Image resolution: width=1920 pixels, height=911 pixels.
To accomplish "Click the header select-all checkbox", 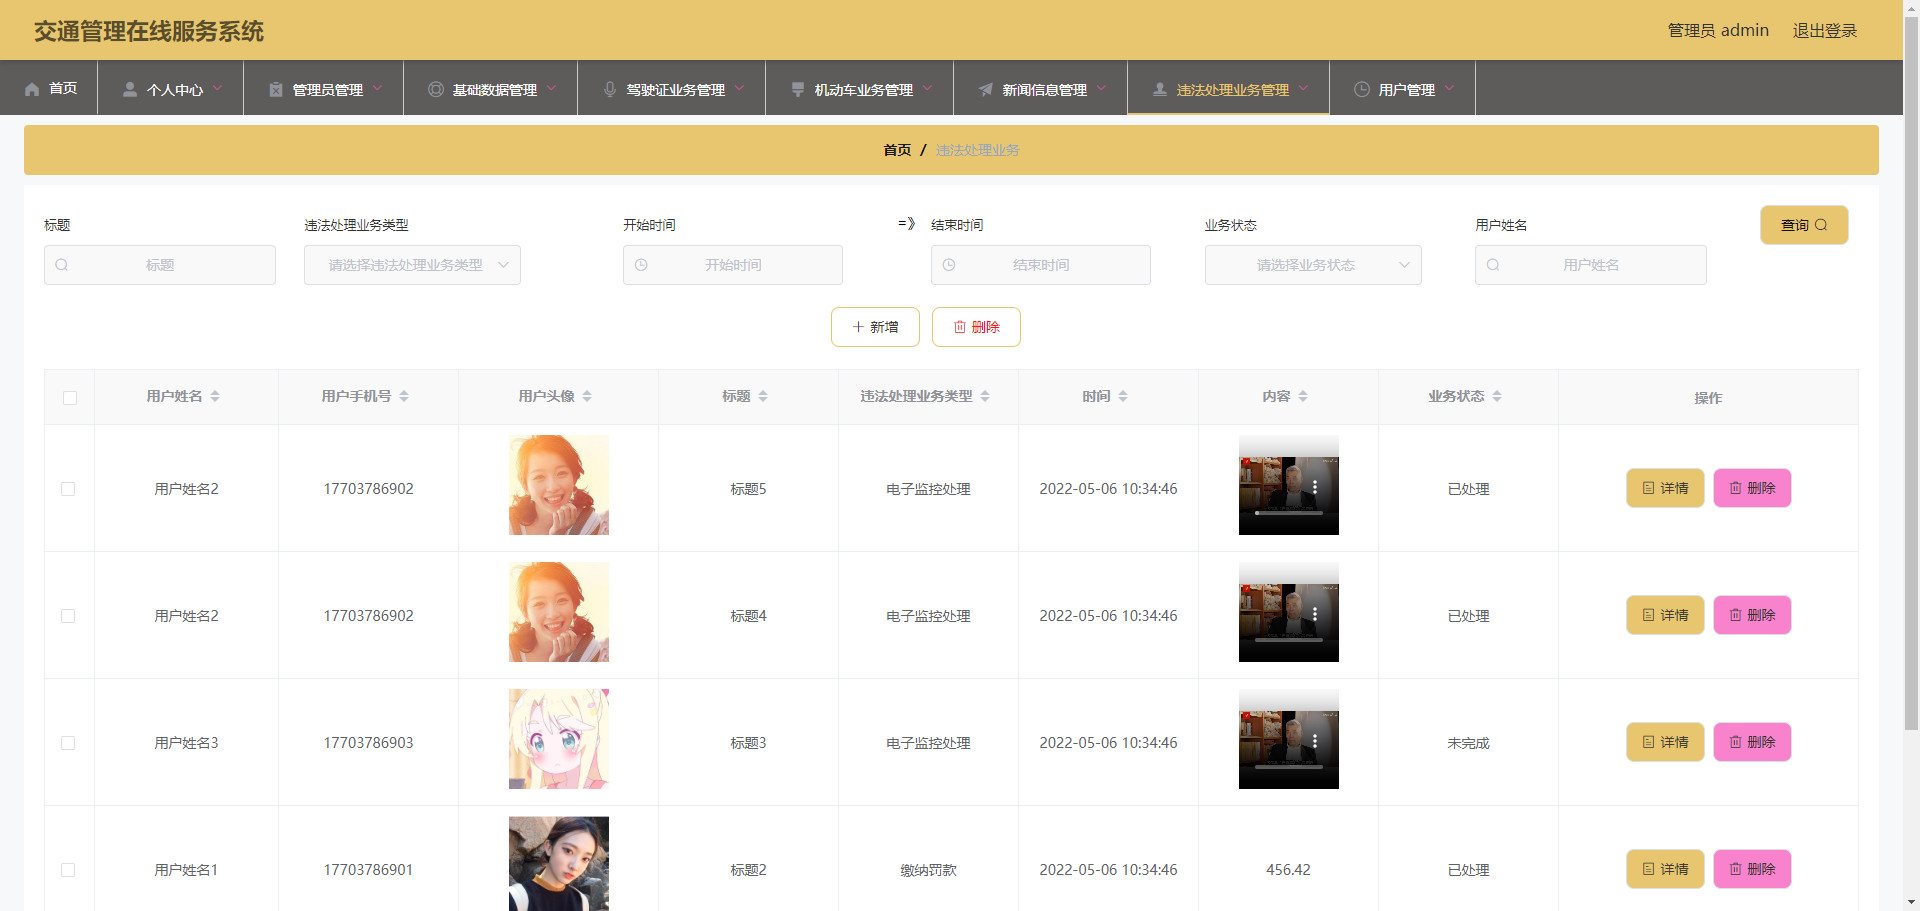I will (70, 398).
